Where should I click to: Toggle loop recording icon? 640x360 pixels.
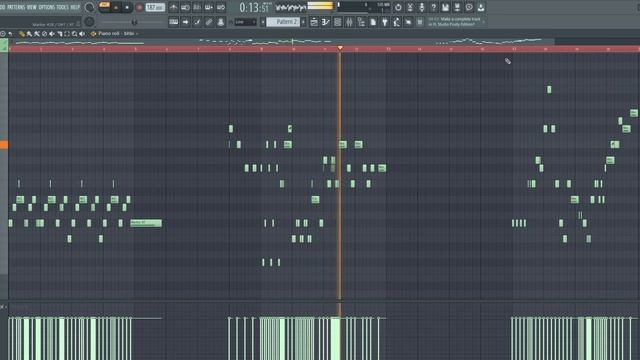(x=221, y=7)
